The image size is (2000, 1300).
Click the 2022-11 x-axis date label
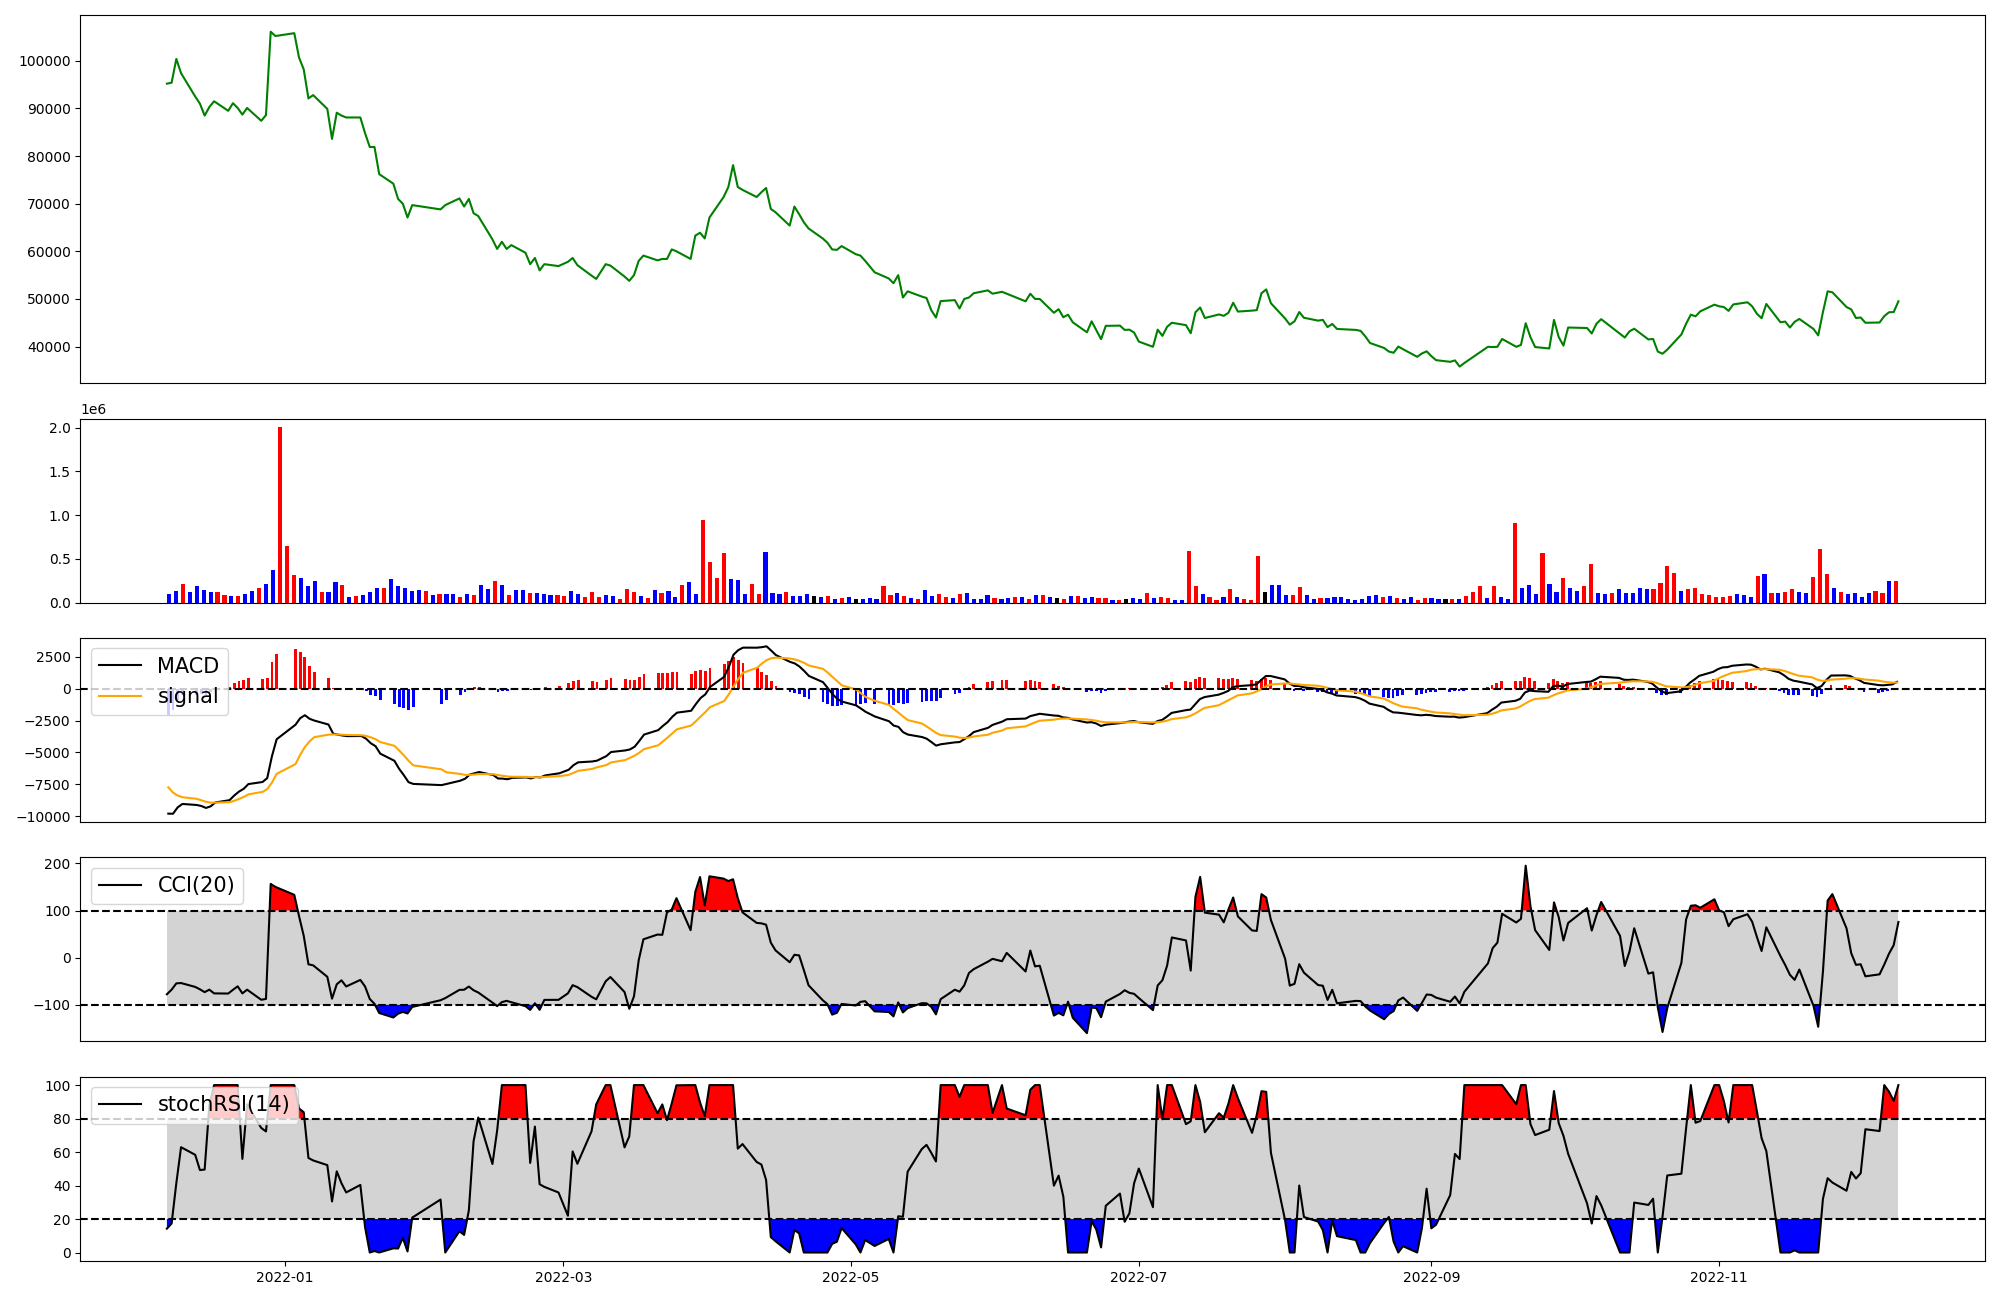[1719, 1277]
